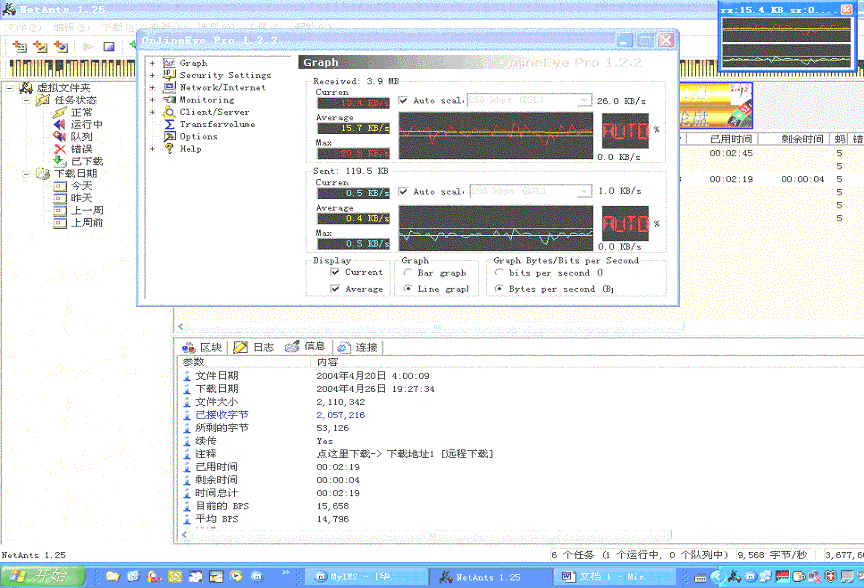Click the Options icon in OnlineEye sidebar
The image size is (864, 588).
[170, 136]
